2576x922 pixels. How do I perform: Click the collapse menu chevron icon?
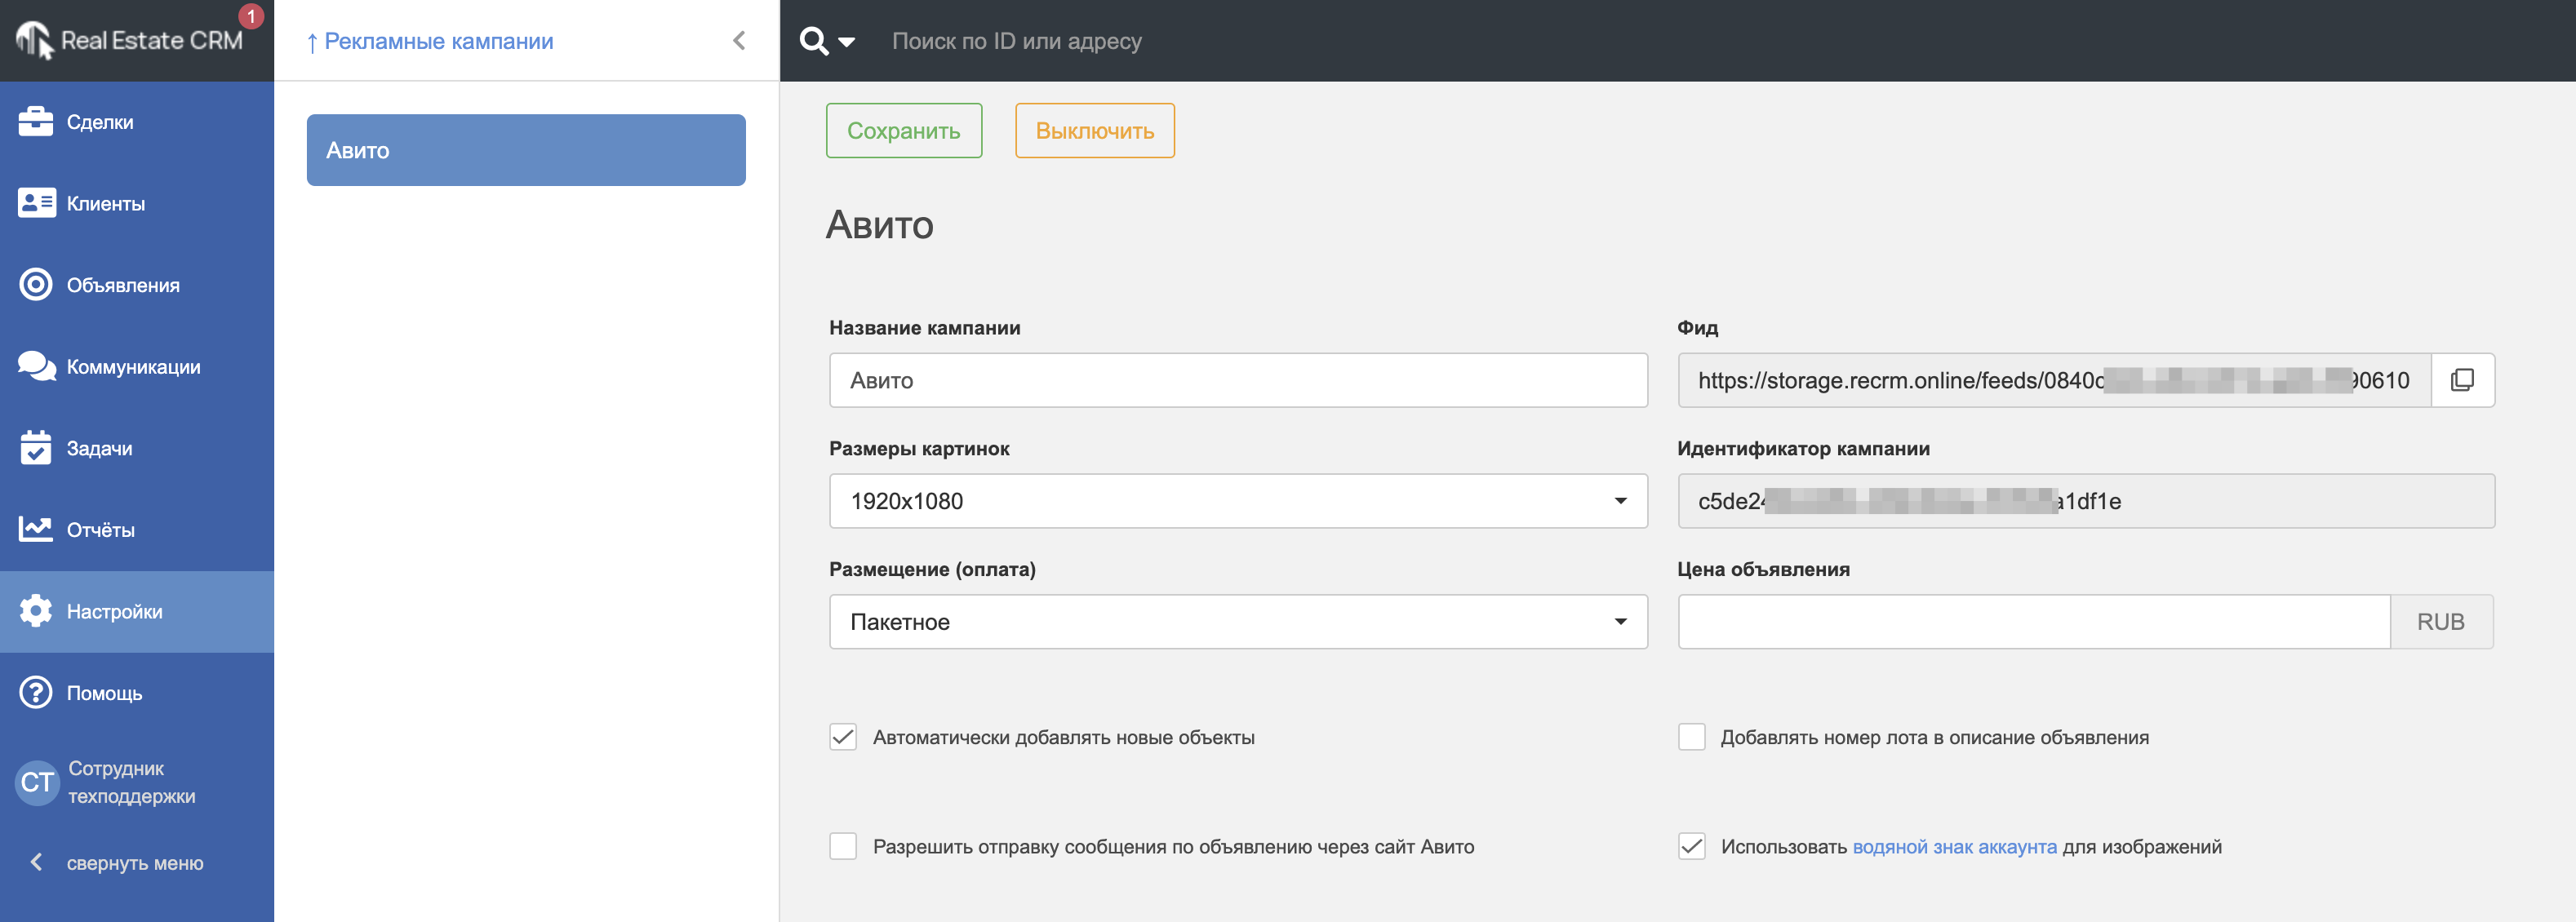click(x=37, y=862)
